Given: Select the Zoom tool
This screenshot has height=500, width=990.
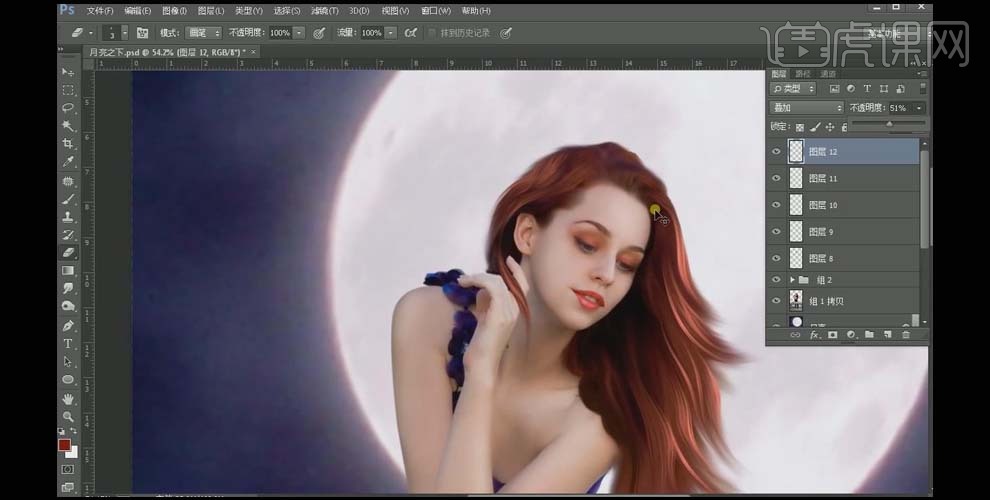Looking at the screenshot, I should (68, 417).
